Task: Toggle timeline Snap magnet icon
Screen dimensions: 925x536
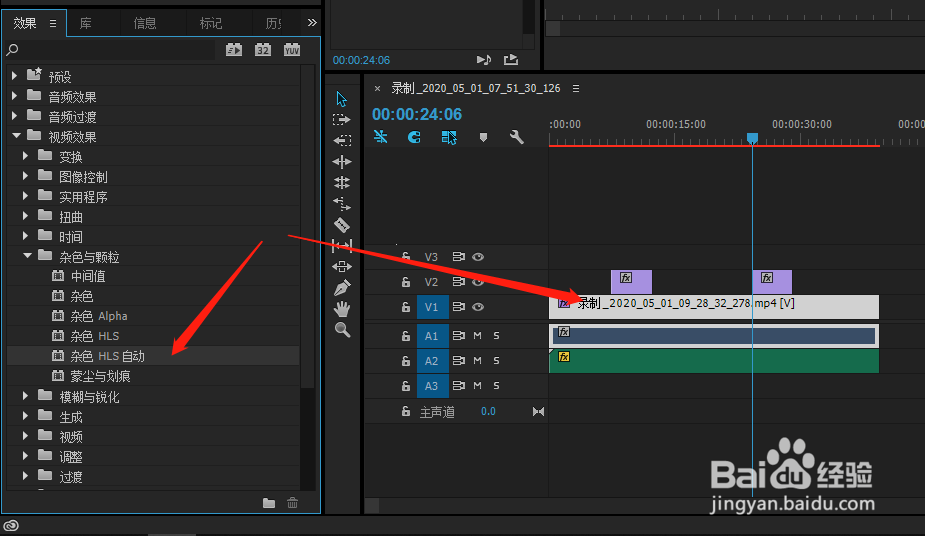Action: click(x=415, y=137)
